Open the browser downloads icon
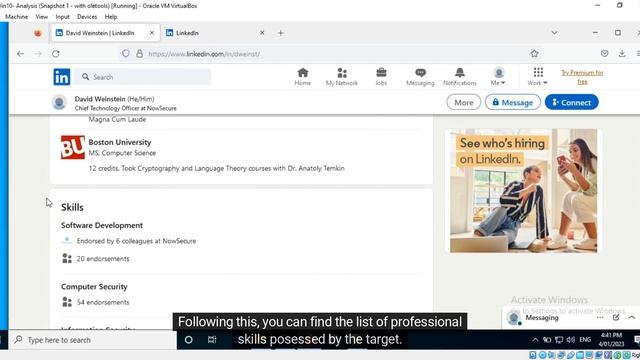Viewport: 640px width, 360px height. point(622,53)
